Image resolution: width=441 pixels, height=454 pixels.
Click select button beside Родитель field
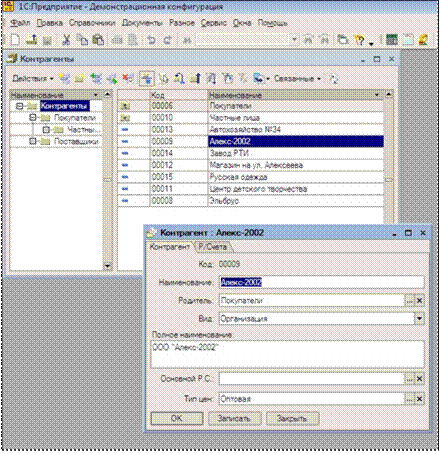pyautogui.click(x=409, y=301)
